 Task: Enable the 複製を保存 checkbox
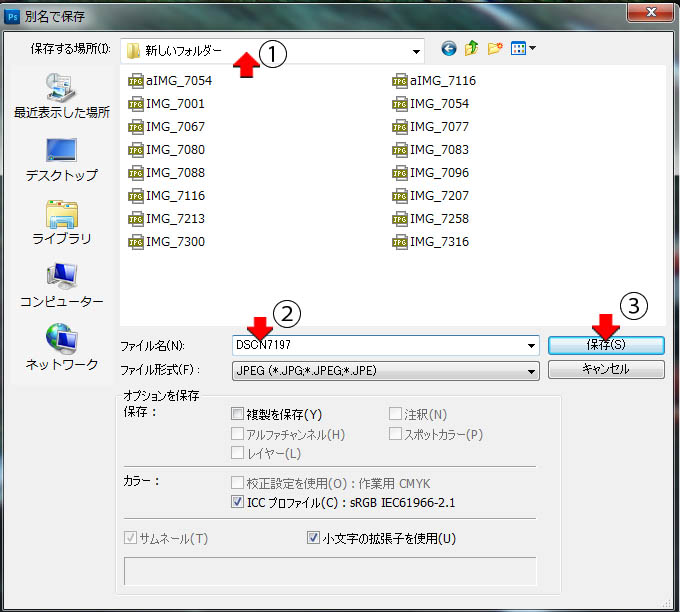[x=238, y=414]
